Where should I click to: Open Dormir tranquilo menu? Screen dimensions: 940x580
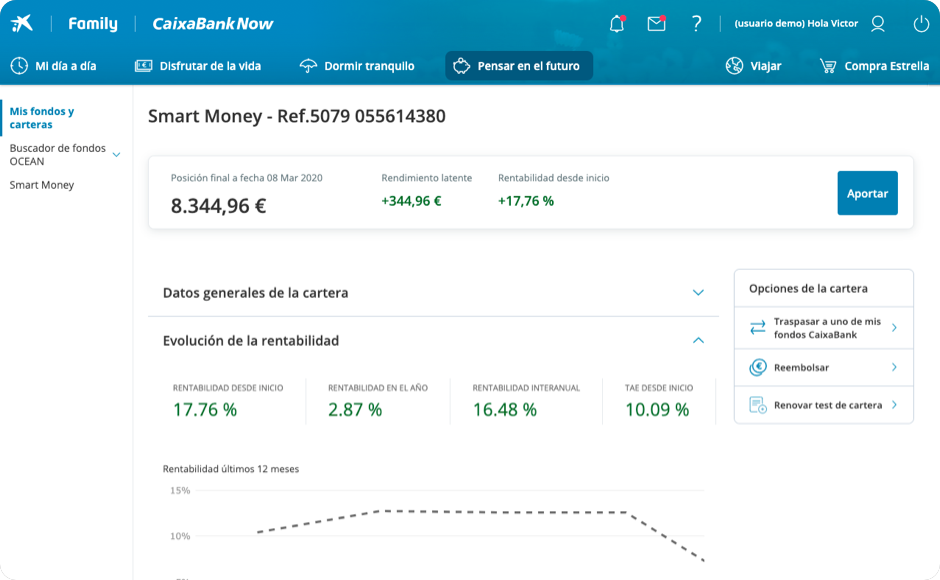pyautogui.click(x=357, y=66)
